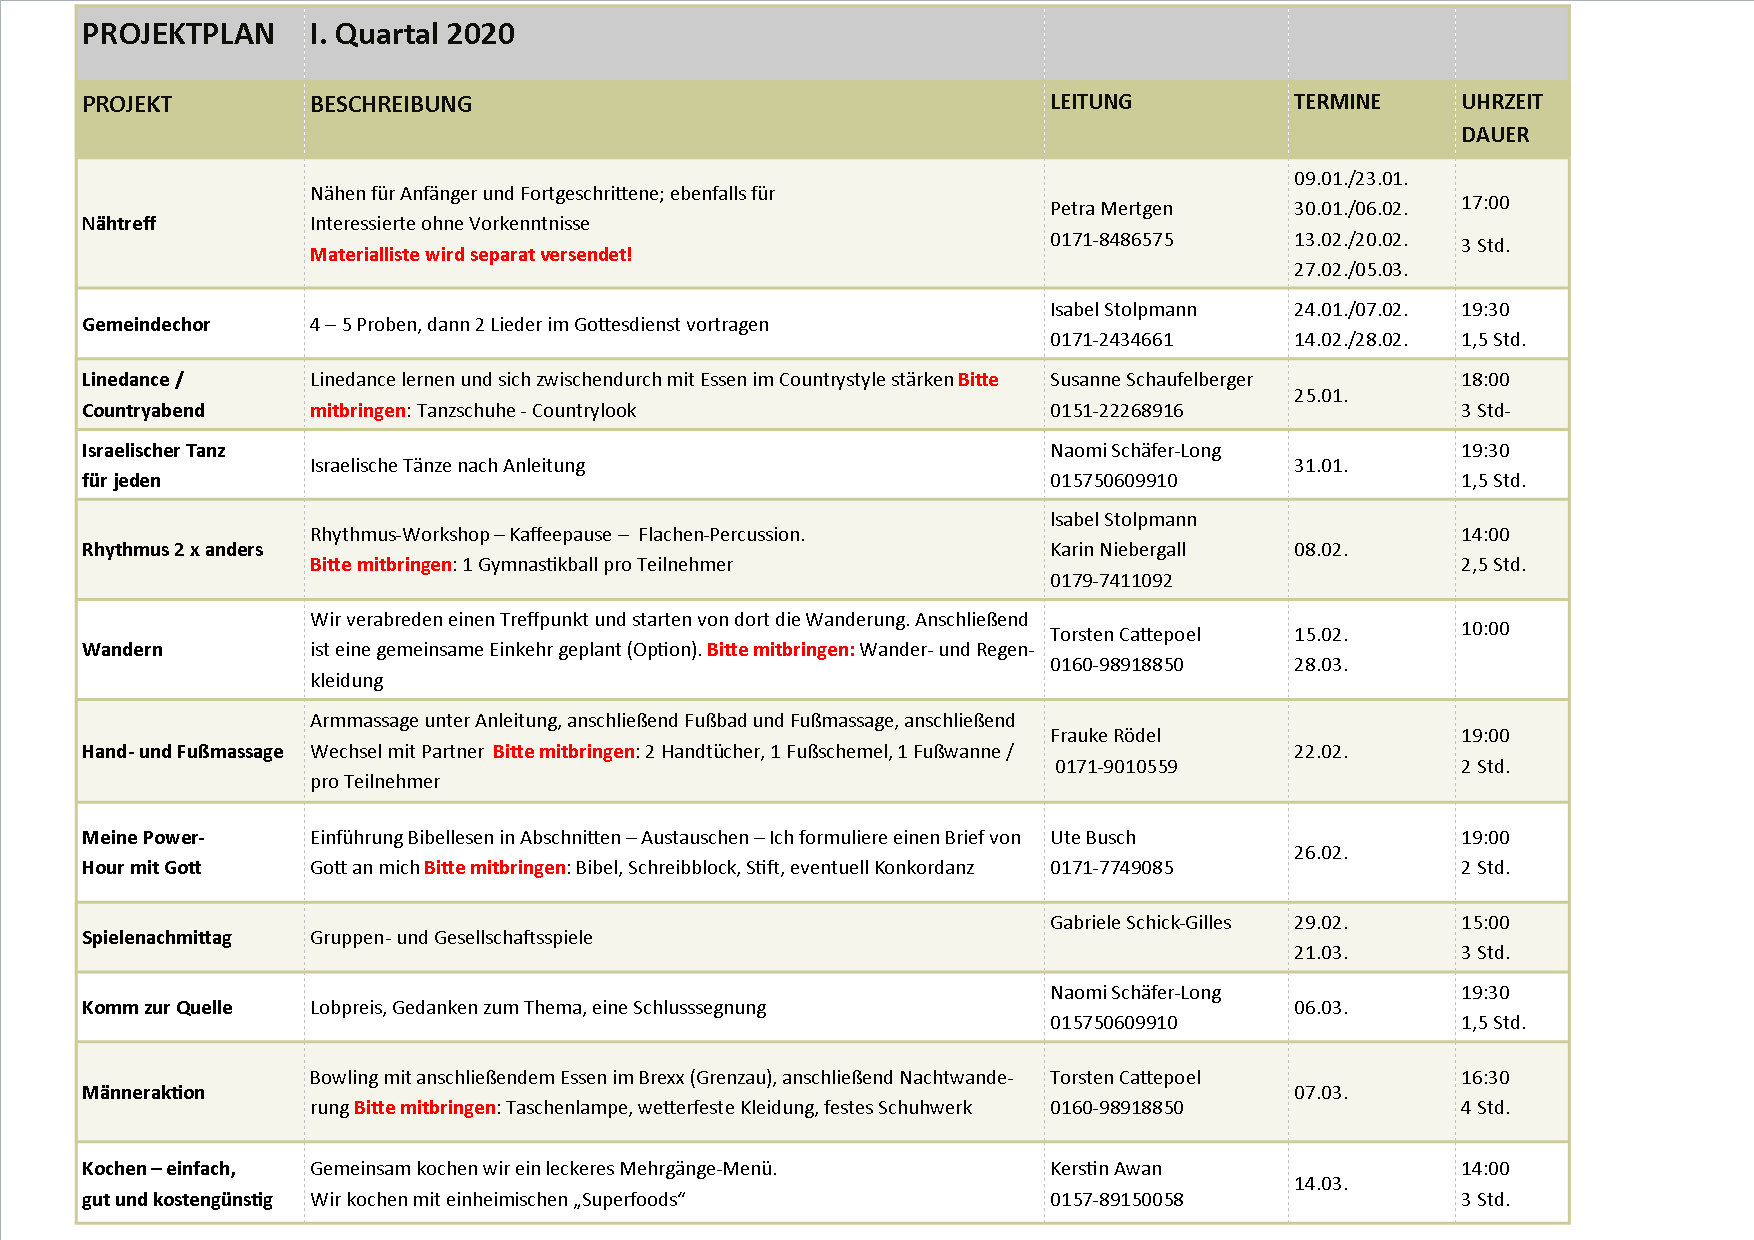The height and width of the screenshot is (1240, 1754).
Task: Click the "I. Quartal 2020" heading
Action: [412, 34]
